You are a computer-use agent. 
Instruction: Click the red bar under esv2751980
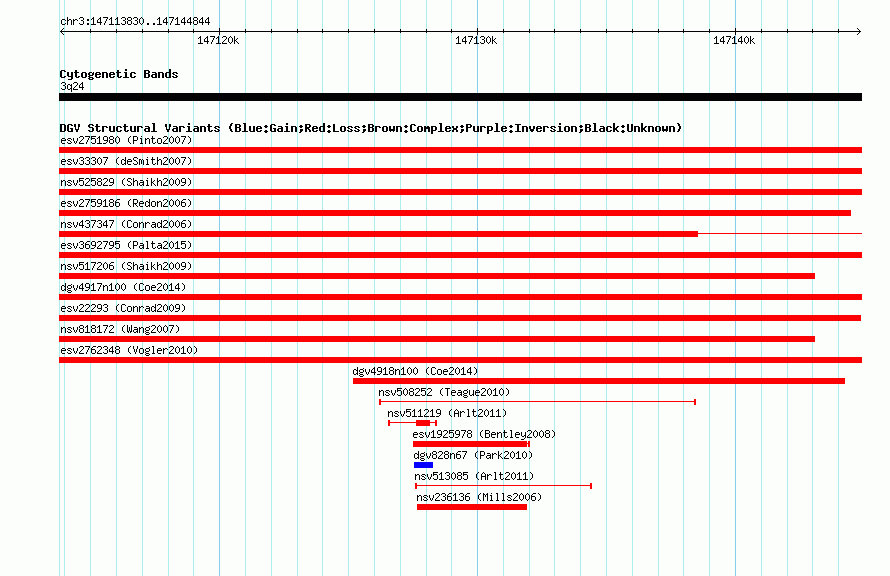click(x=460, y=150)
